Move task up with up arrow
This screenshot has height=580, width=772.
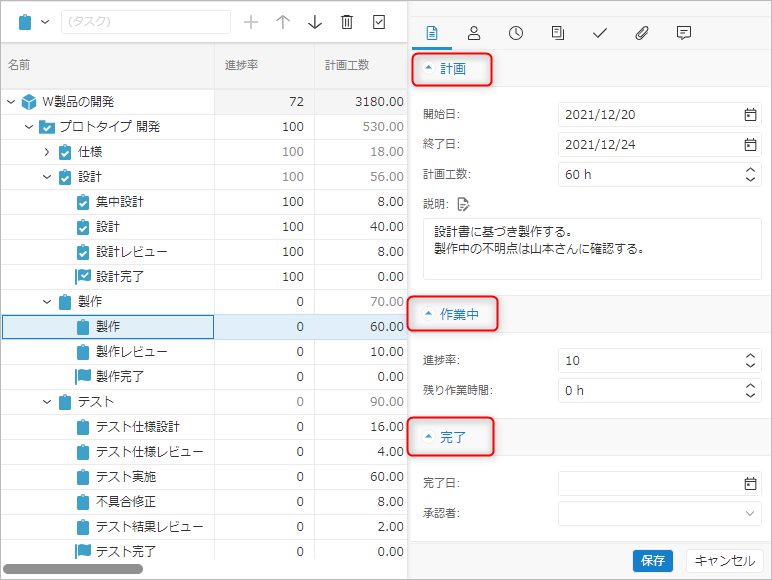(283, 22)
